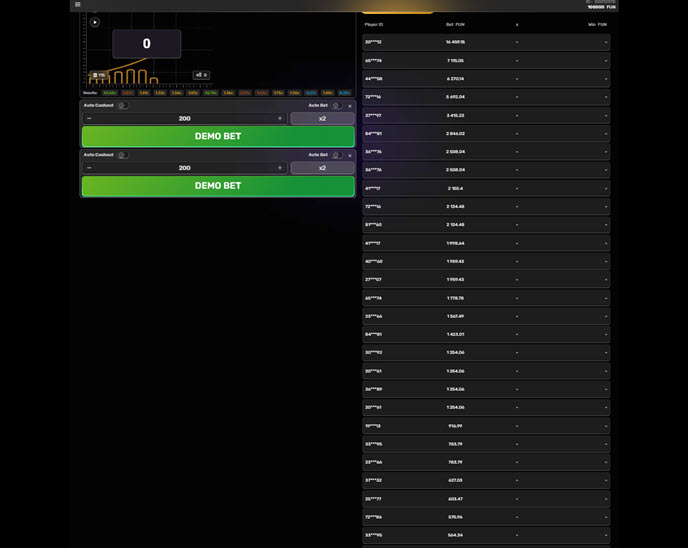Close the first bet panel
Viewport: 688px width, 548px height.
[350, 105]
